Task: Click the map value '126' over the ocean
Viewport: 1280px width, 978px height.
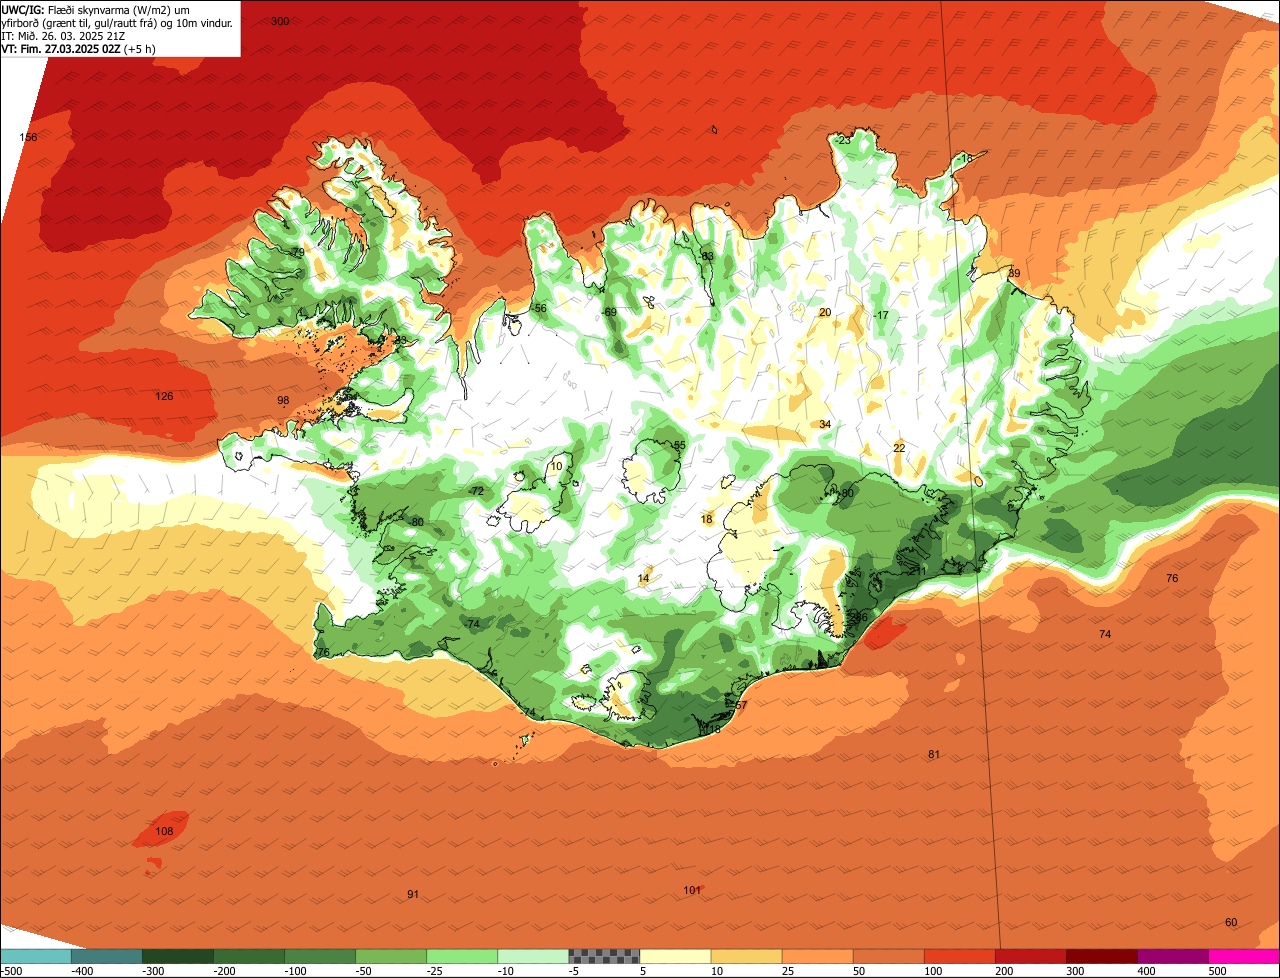Action: 164,396
